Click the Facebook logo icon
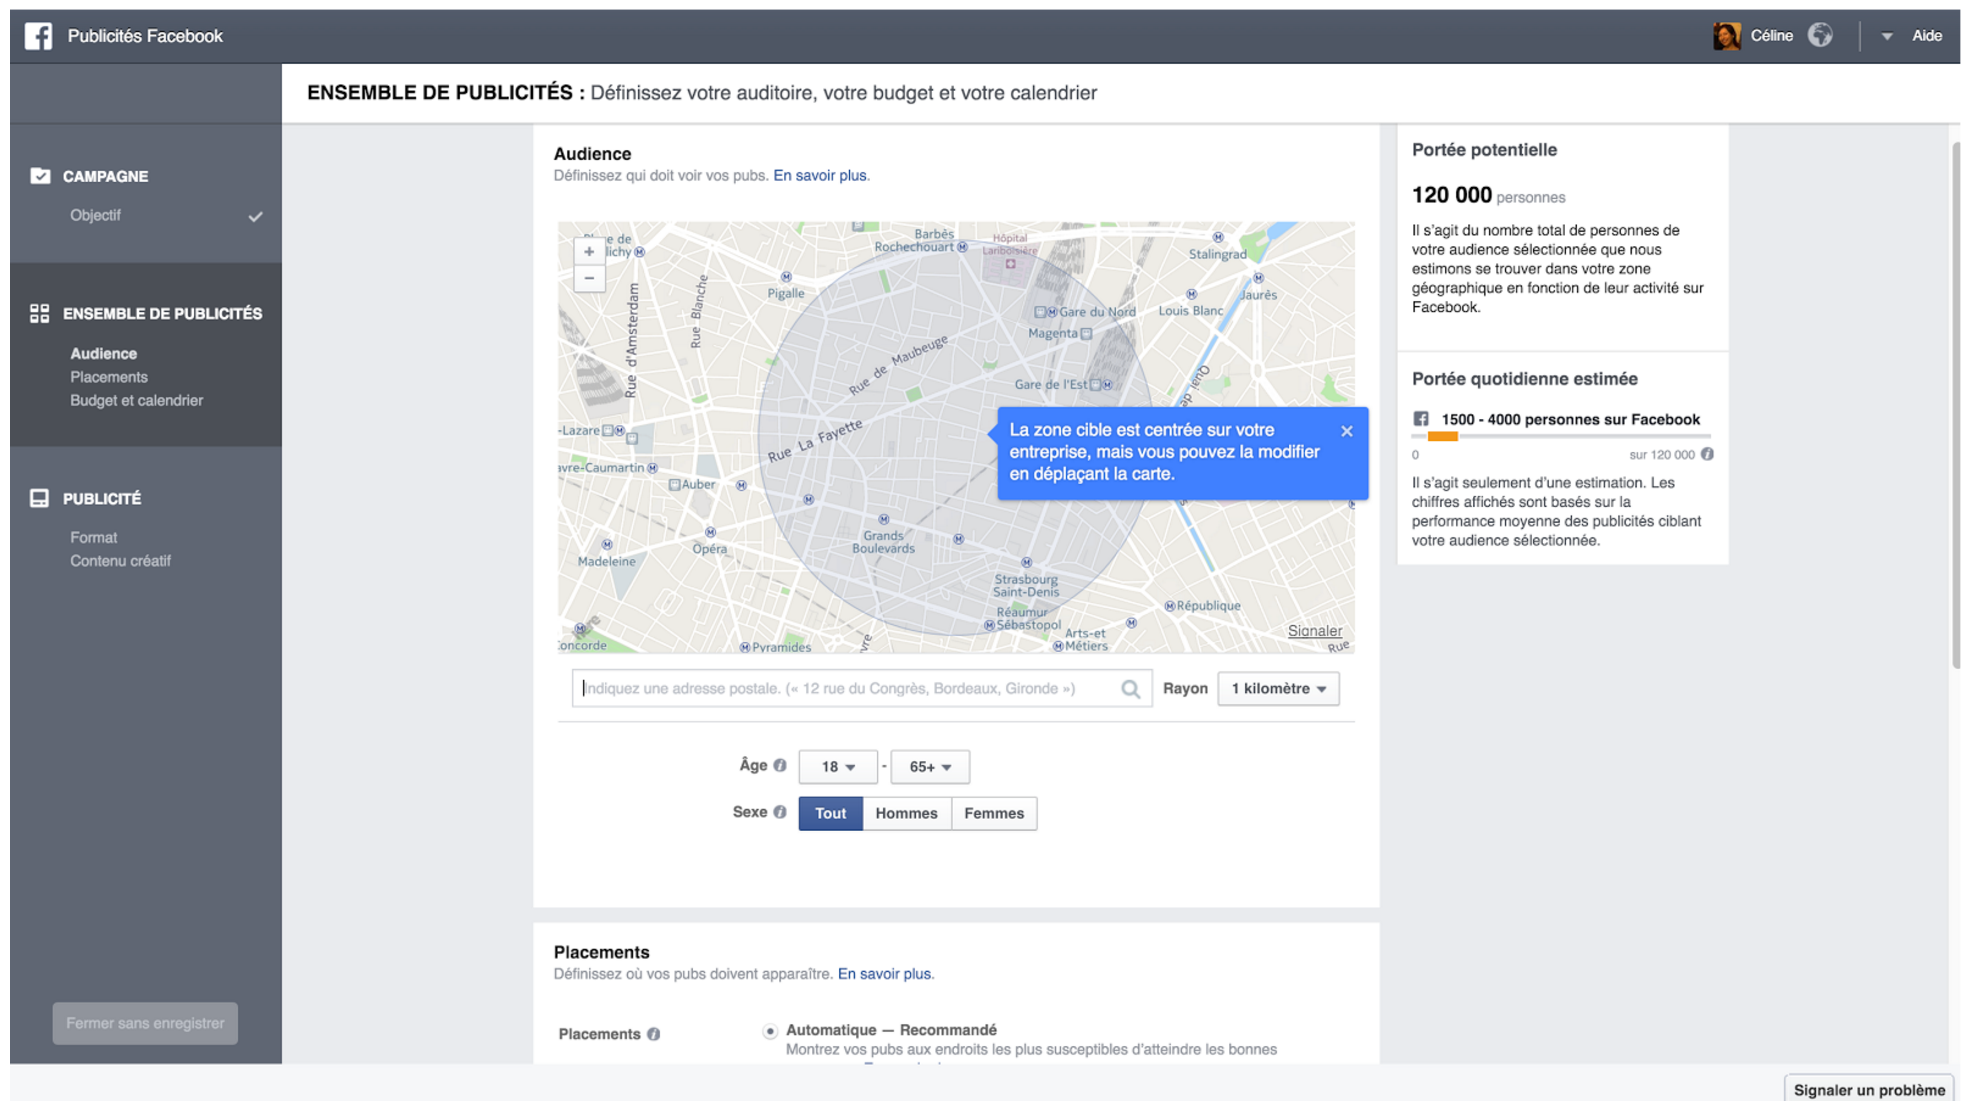The height and width of the screenshot is (1106, 1968). [x=38, y=36]
